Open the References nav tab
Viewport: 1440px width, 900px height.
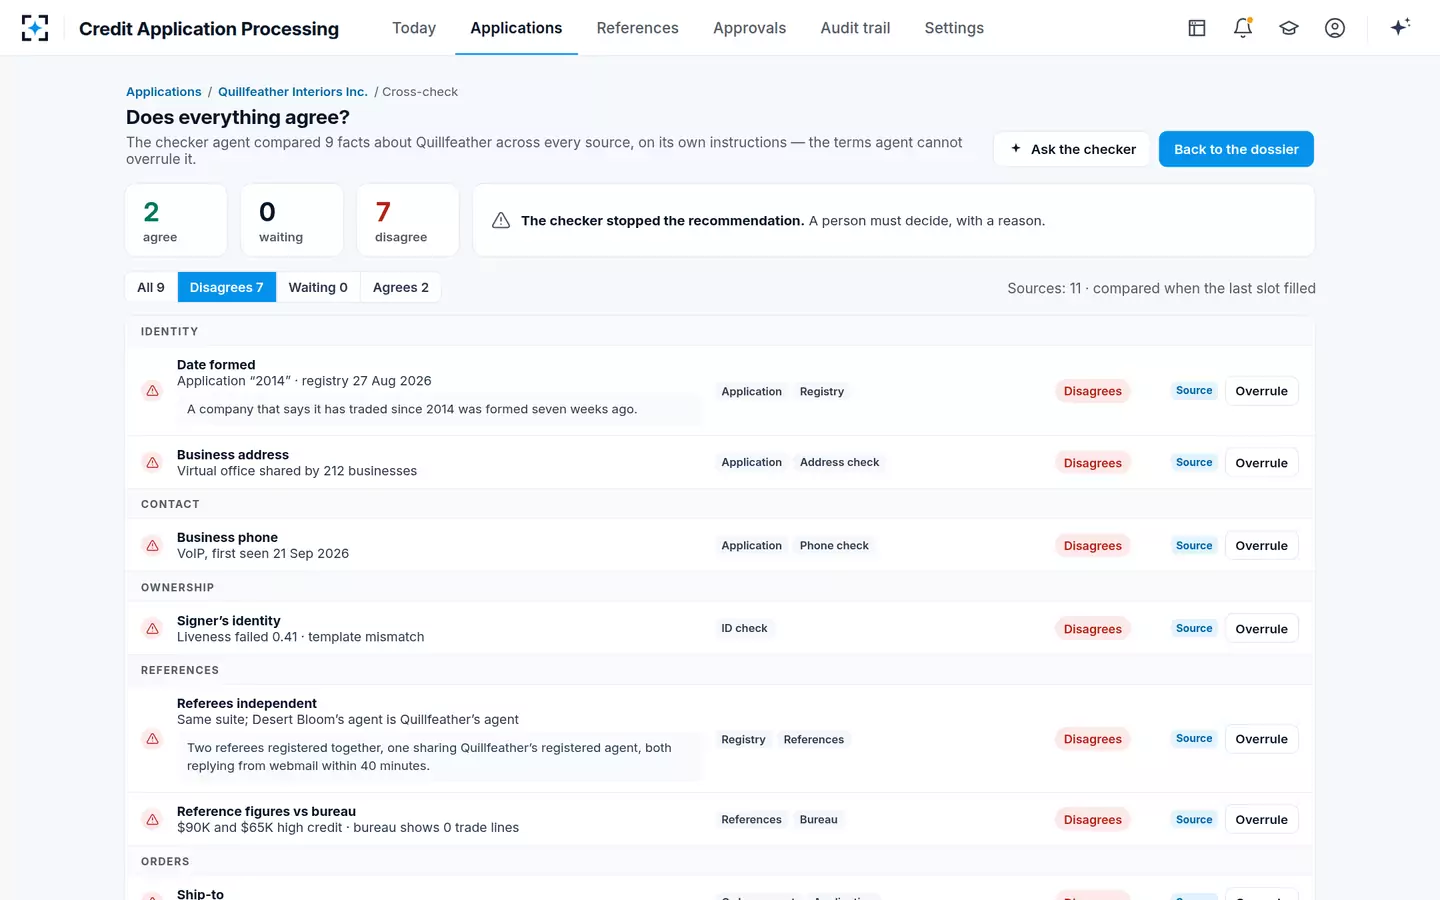pyautogui.click(x=637, y=28)
